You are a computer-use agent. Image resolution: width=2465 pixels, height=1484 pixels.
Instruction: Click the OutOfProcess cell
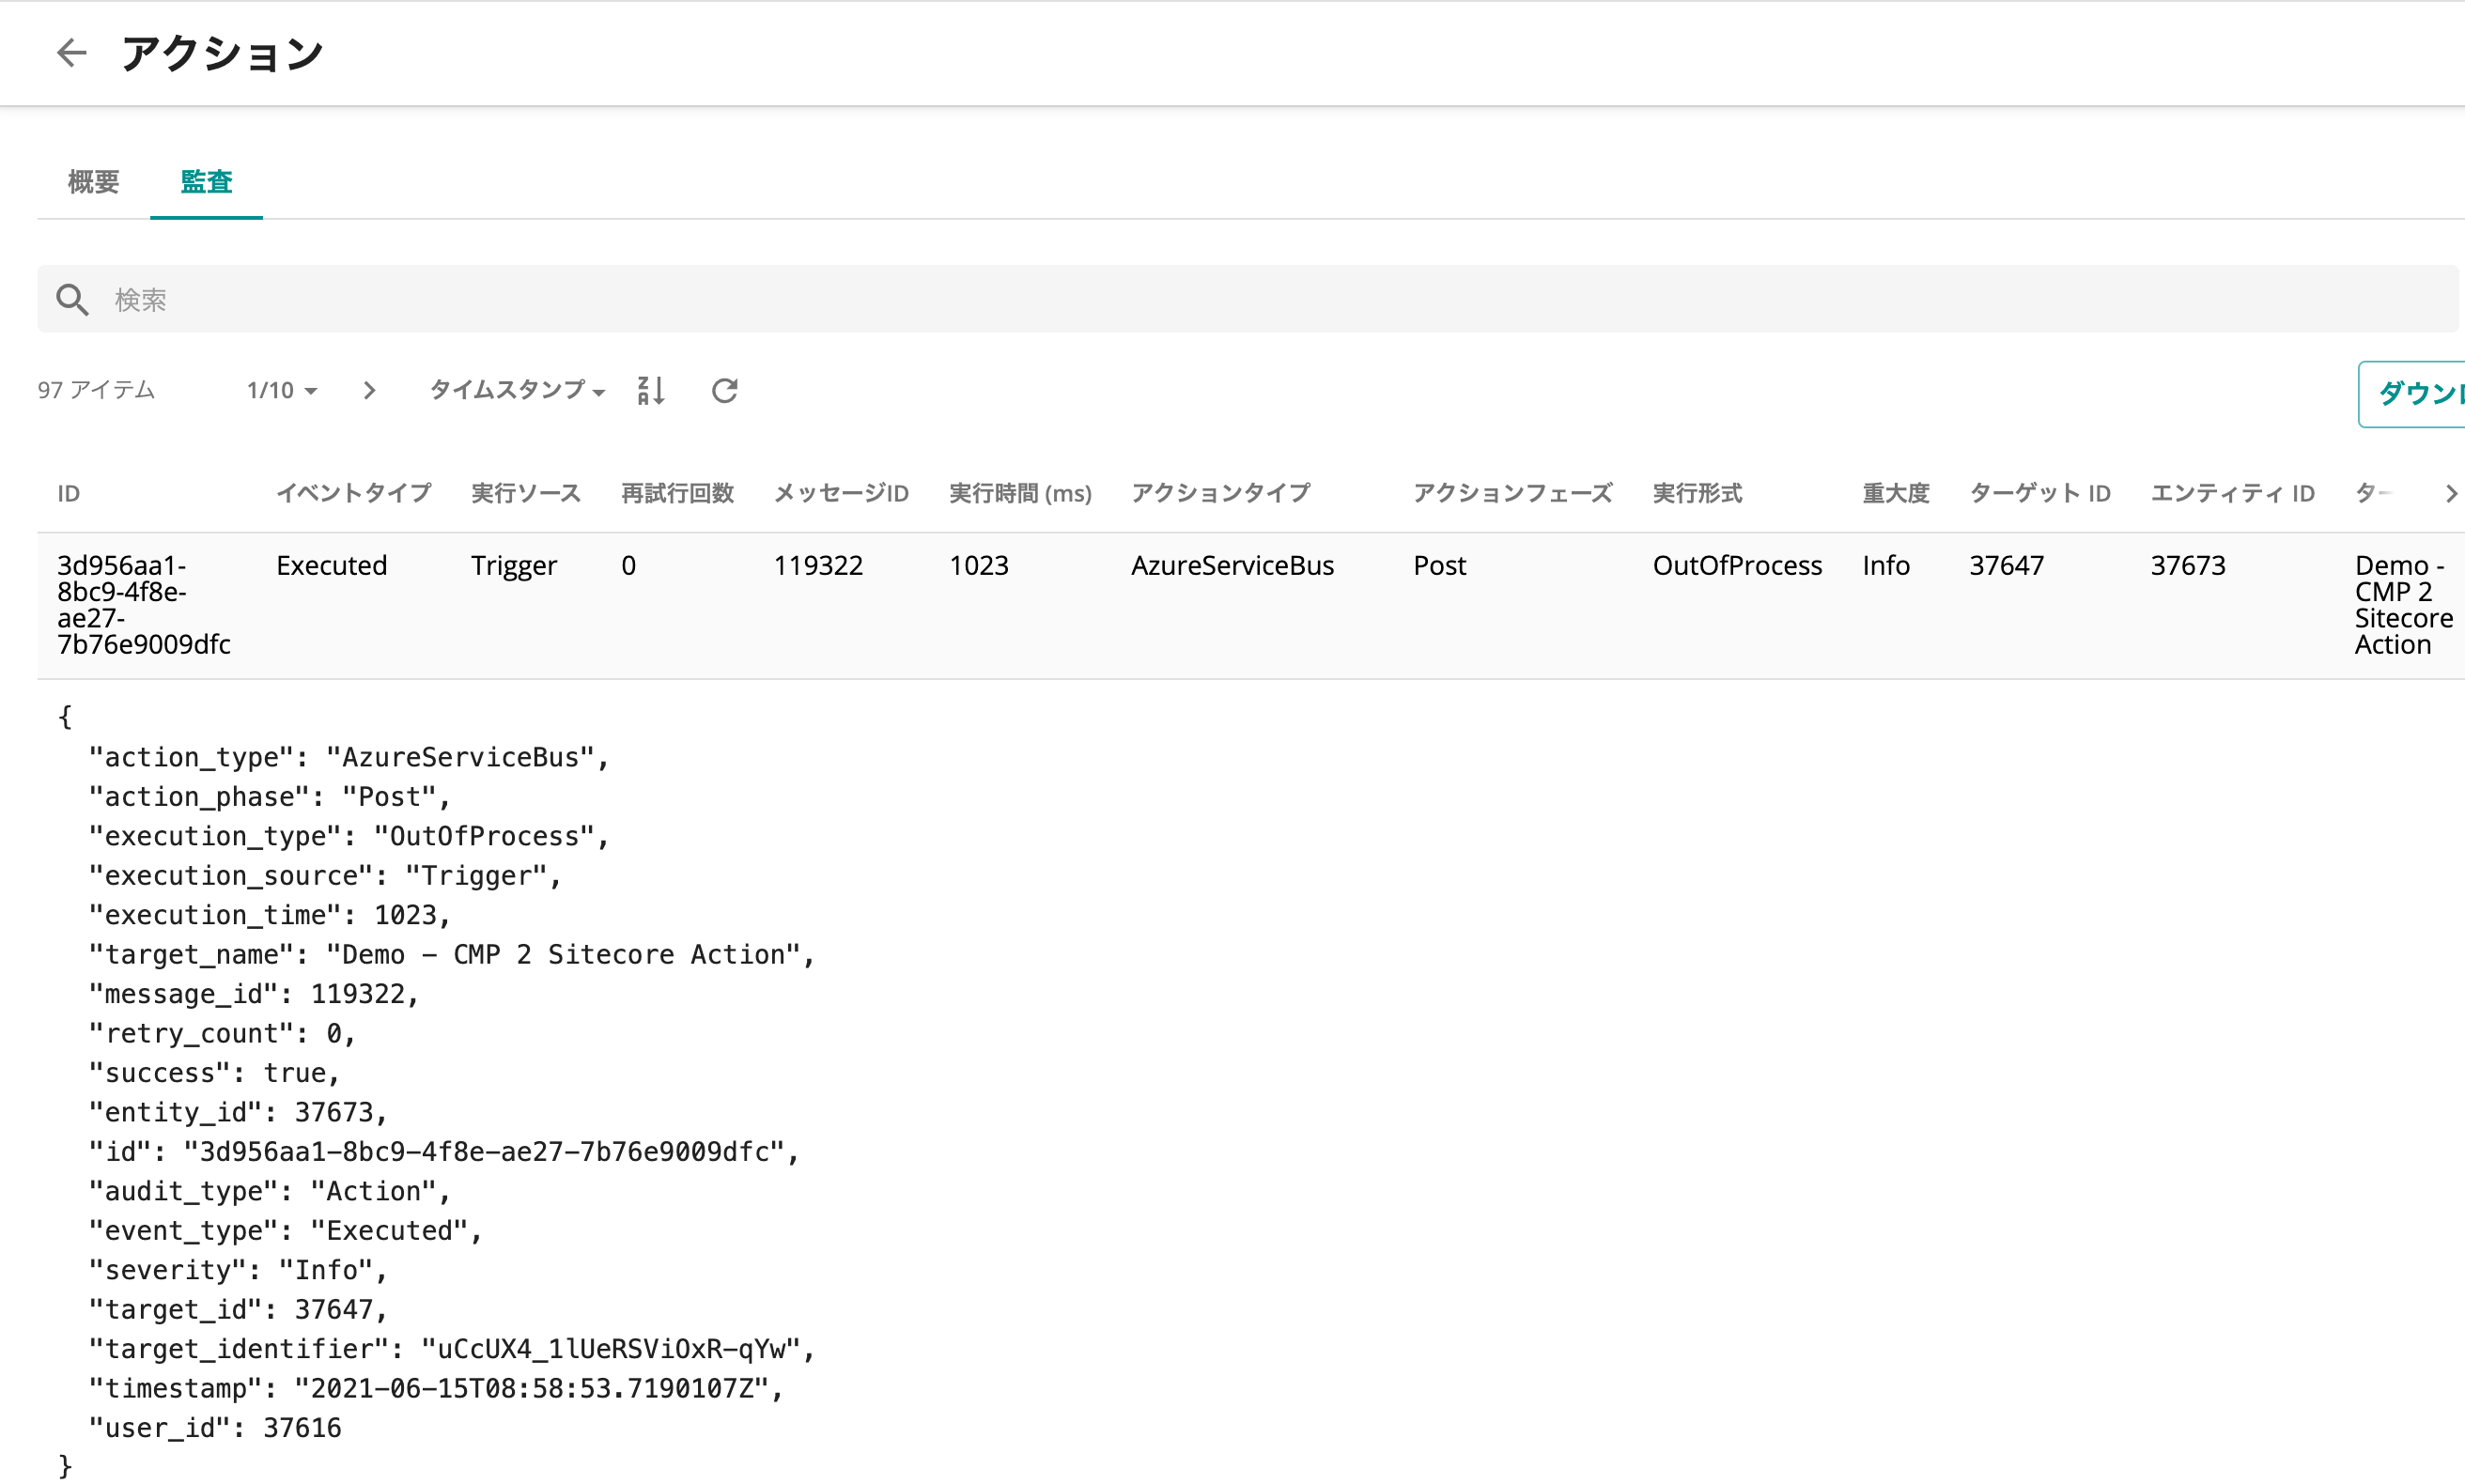[x=1736, y=565]
